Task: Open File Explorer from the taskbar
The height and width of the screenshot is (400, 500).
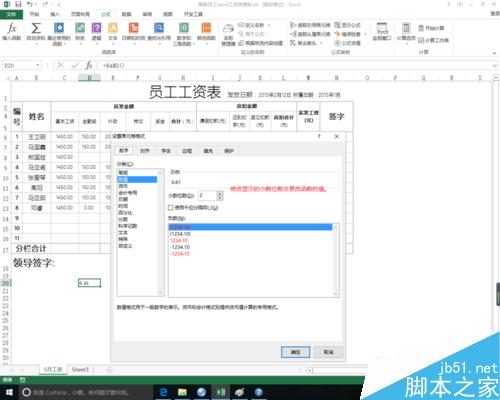Action: 182,392
